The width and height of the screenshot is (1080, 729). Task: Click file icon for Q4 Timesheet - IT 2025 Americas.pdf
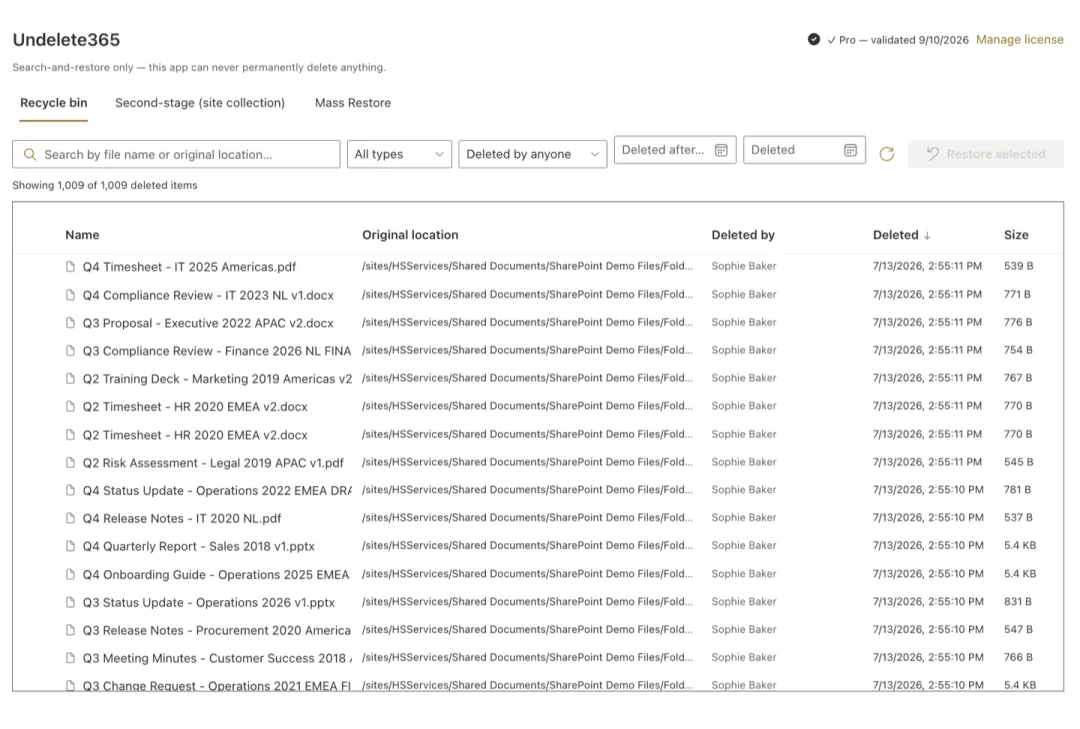(x=70, y=267)
